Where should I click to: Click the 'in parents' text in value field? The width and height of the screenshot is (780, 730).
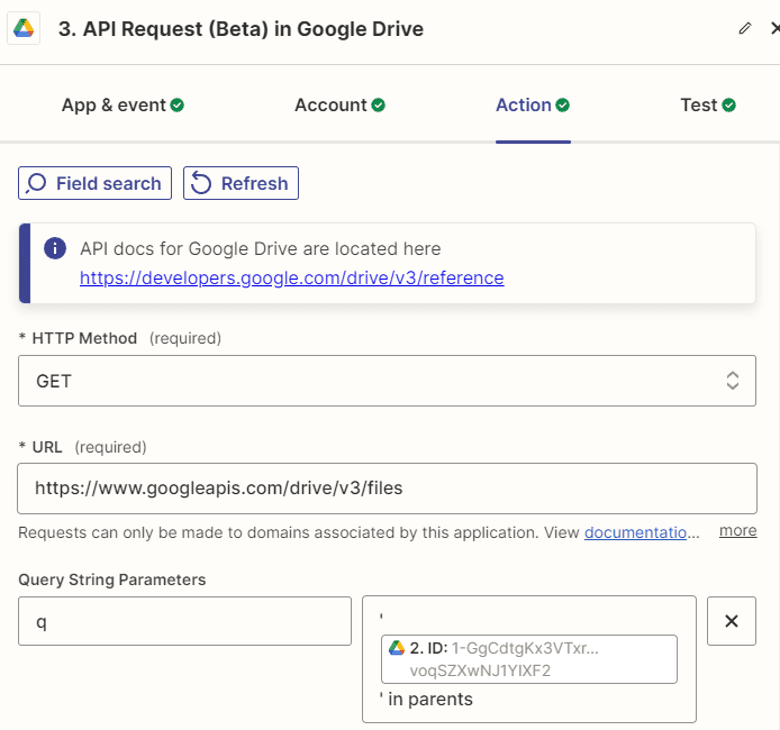pyautogui.click(x=430, y=699)
